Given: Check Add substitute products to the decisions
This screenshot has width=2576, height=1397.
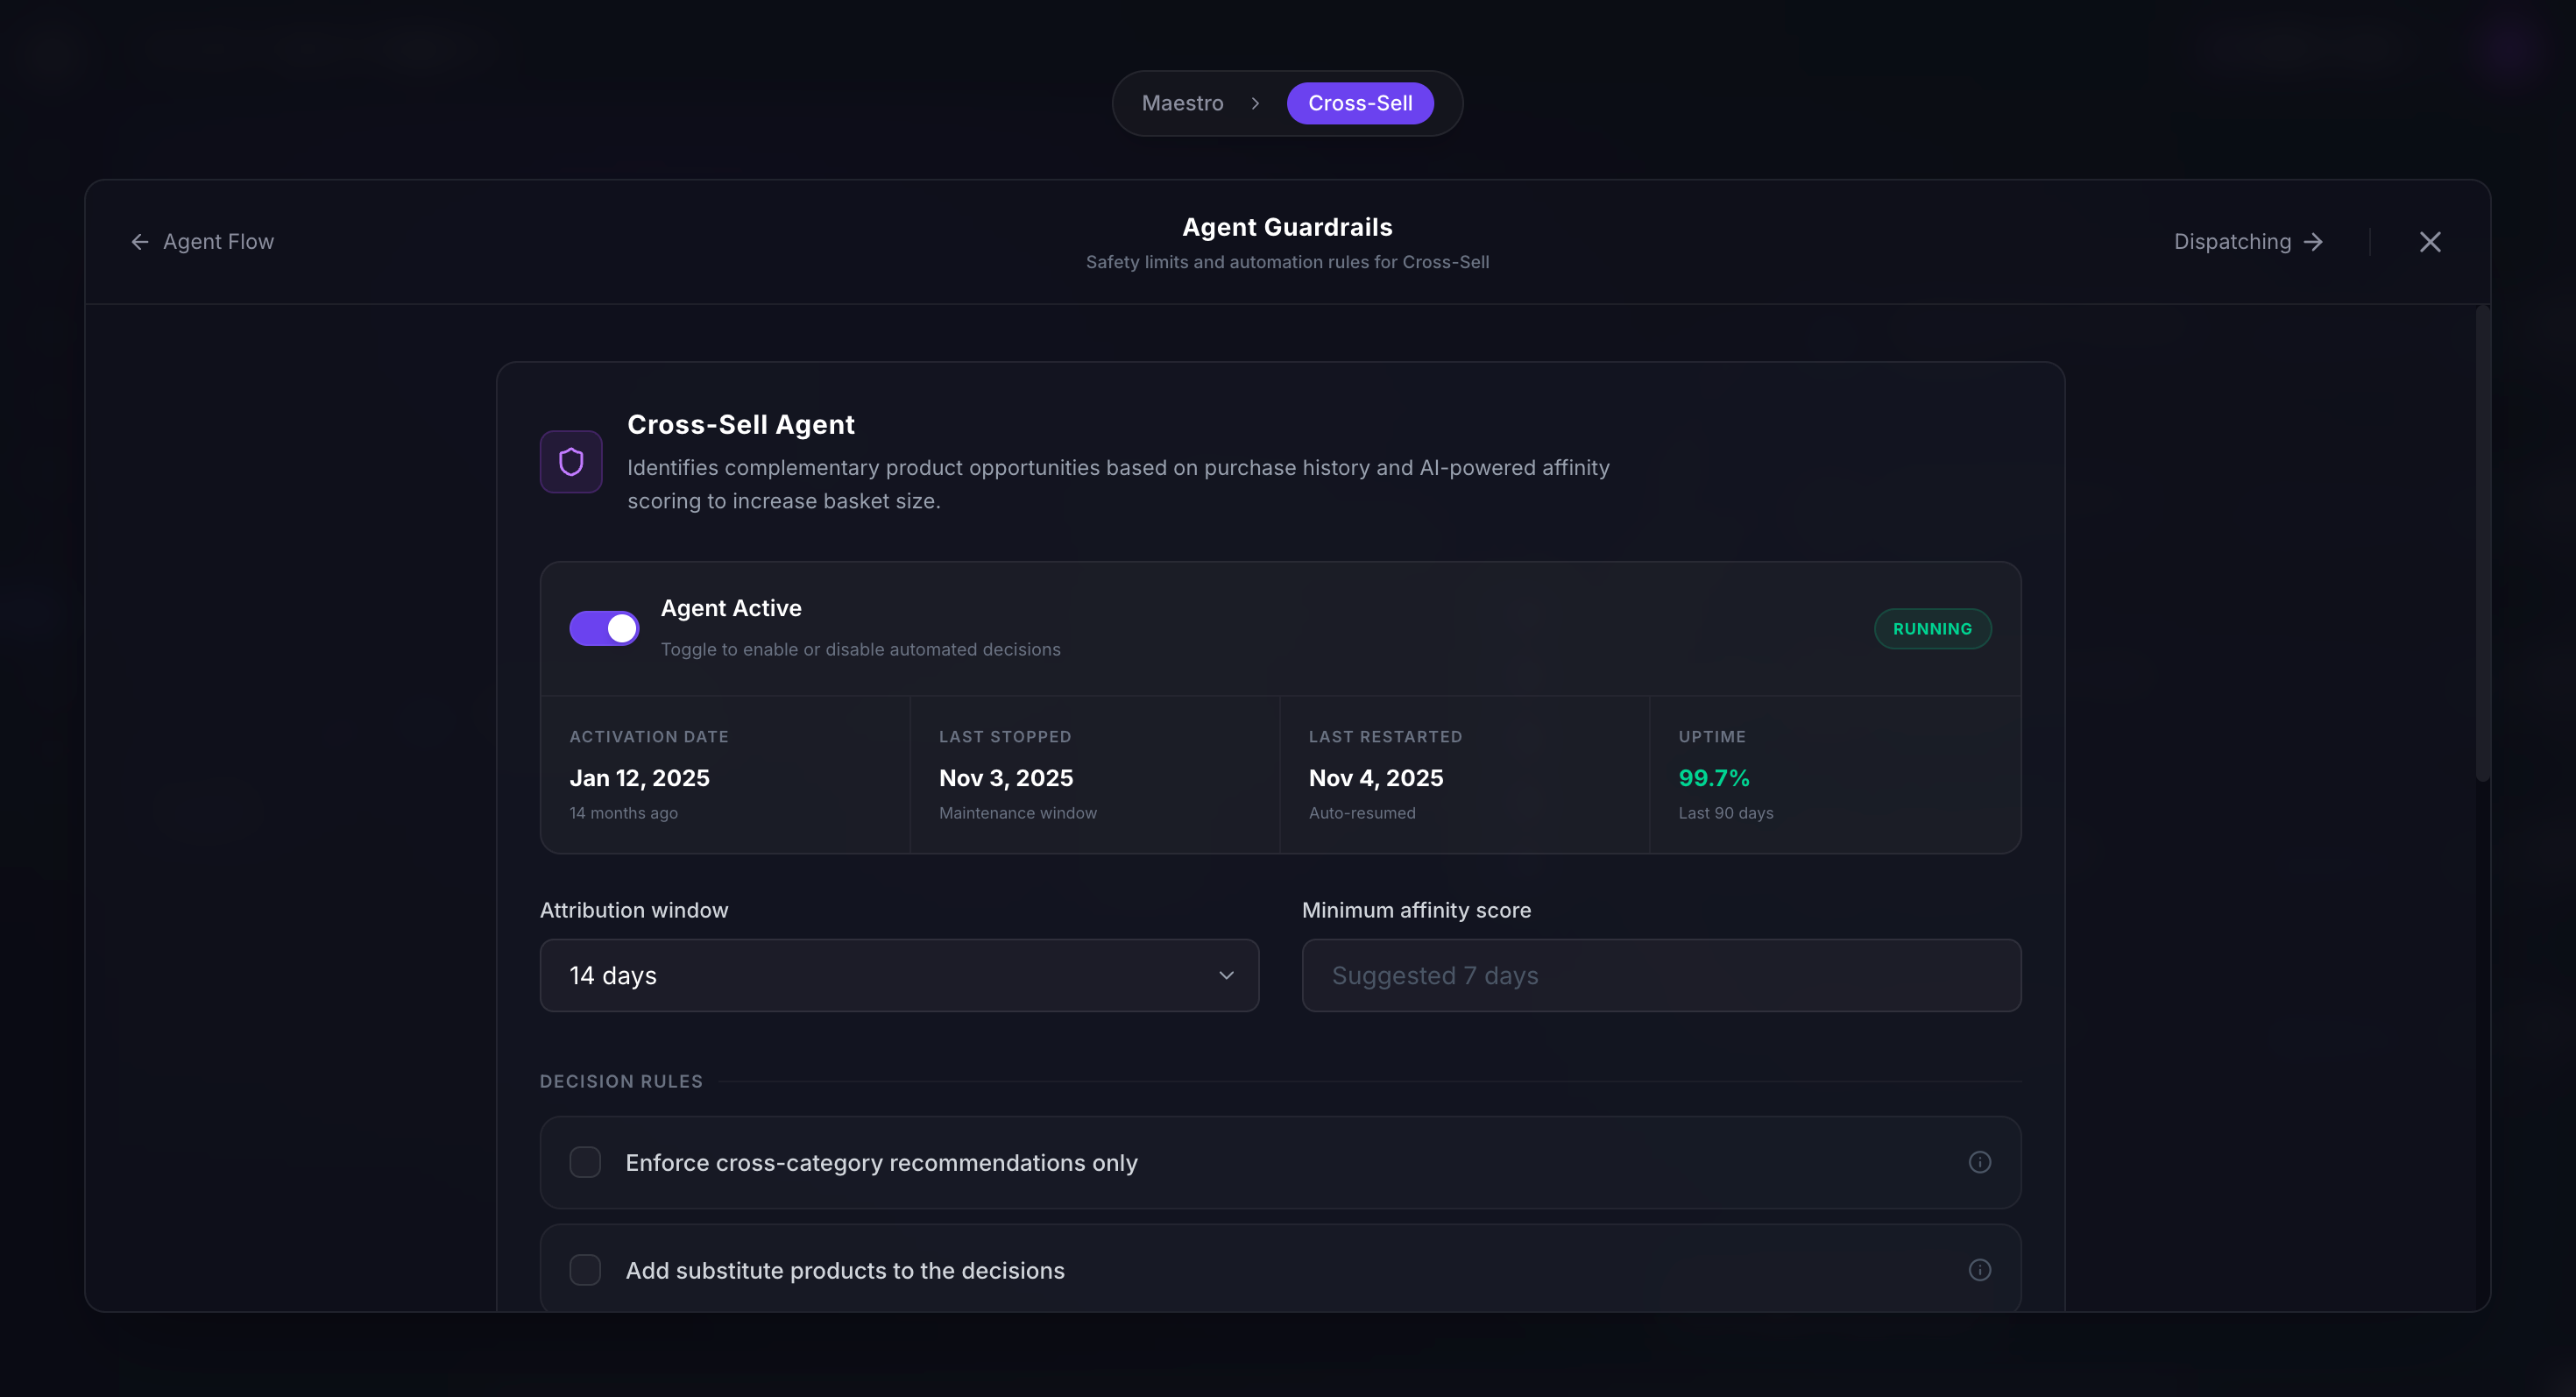Looking at the screenshot, I should [585, 1270].
